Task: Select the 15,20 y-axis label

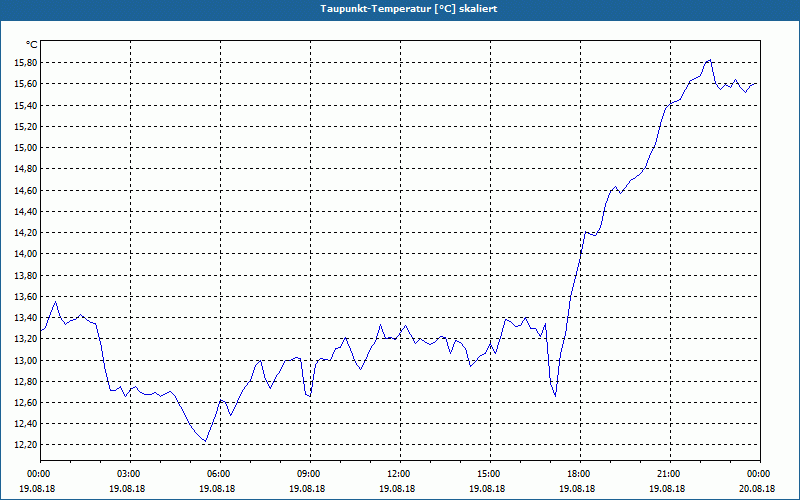Action: coord(27,126)
